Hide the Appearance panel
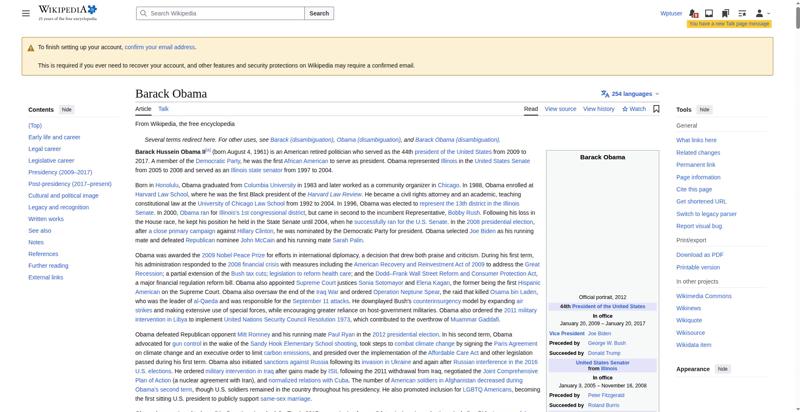800x412 pixels. point(722,369)
